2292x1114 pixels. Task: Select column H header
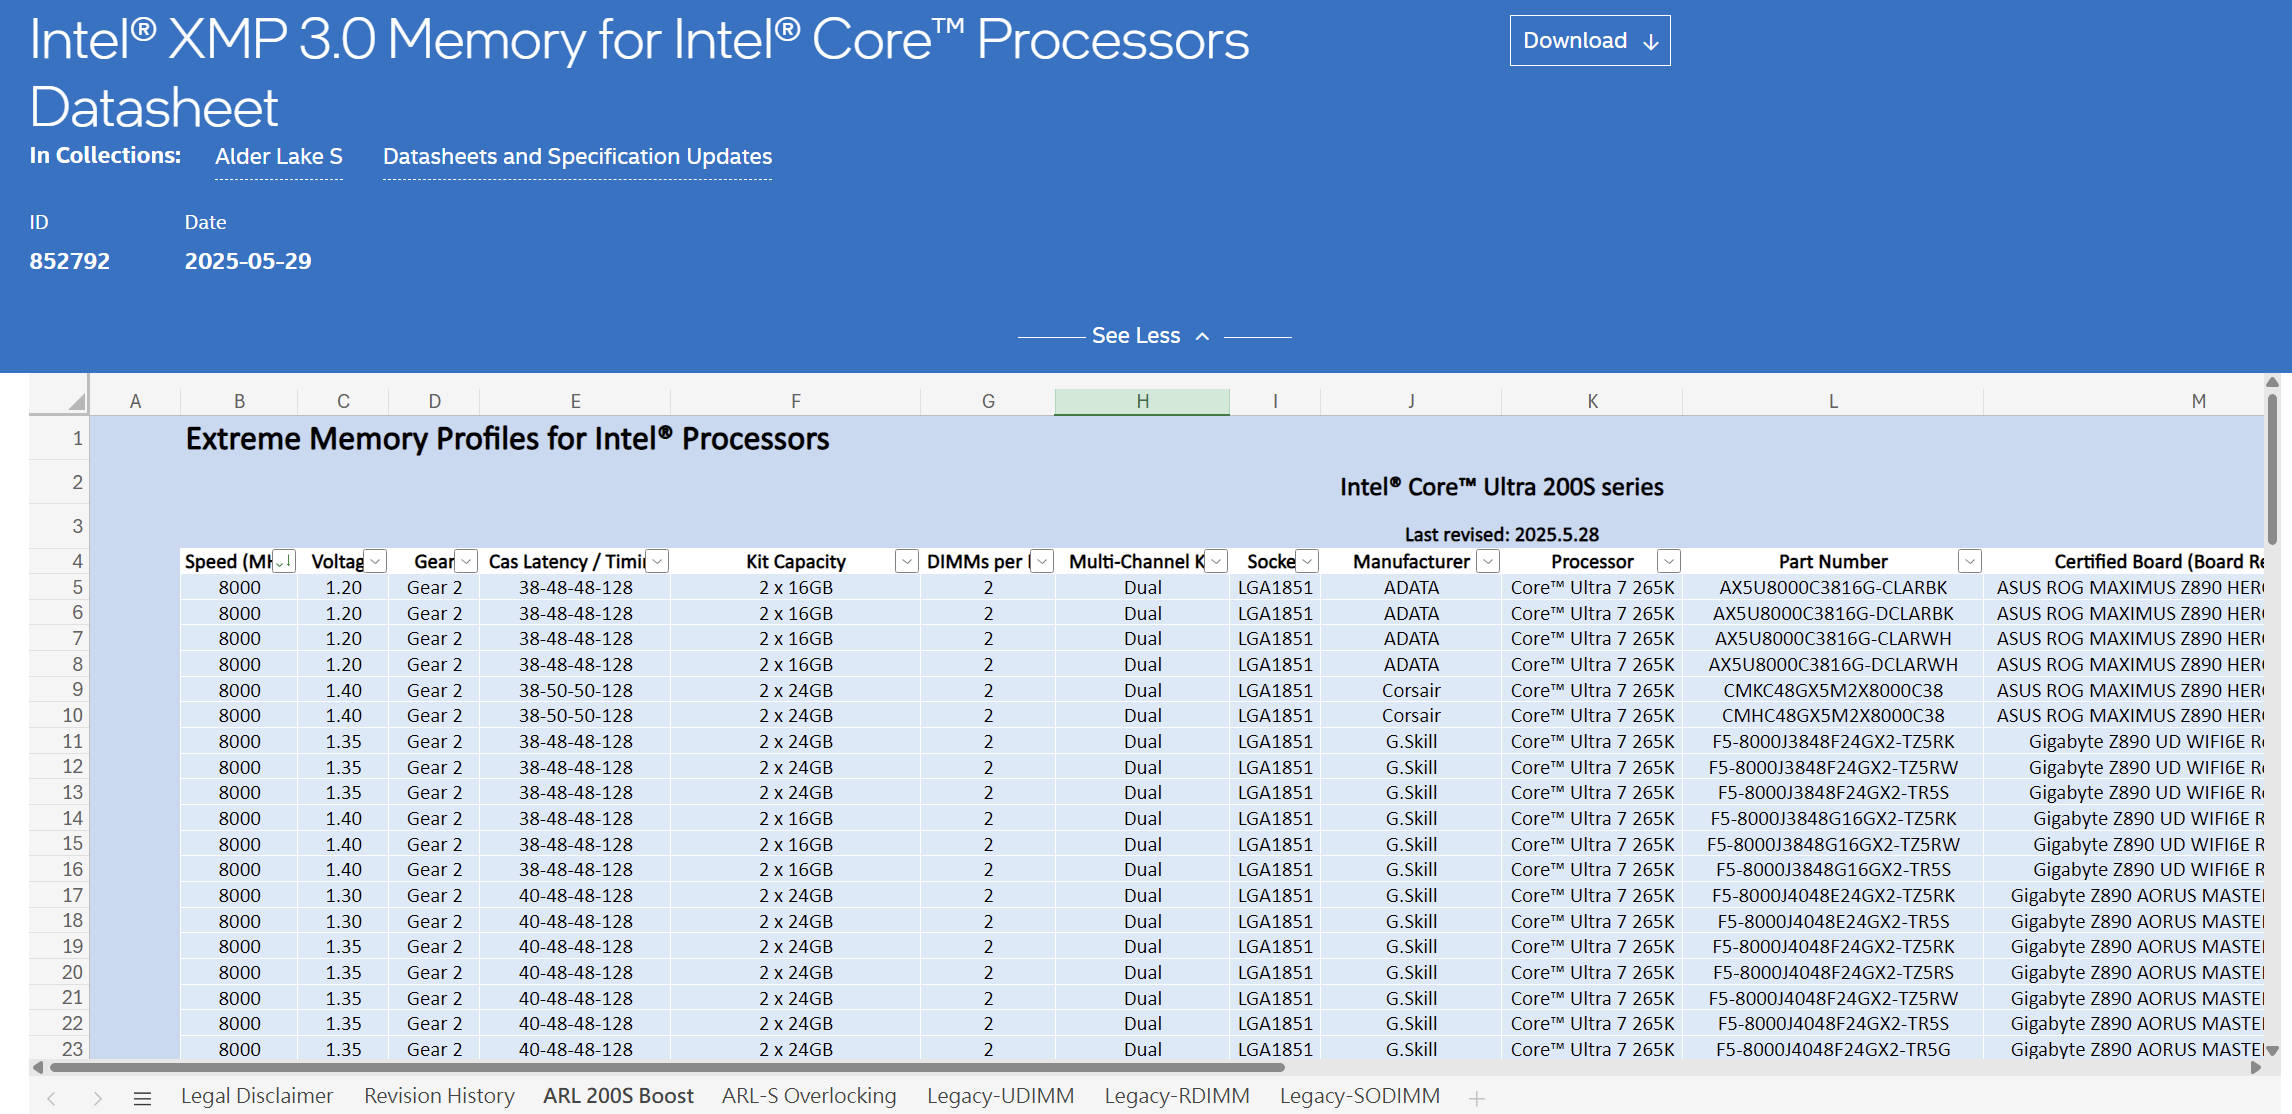click(x=1142, y=401)
